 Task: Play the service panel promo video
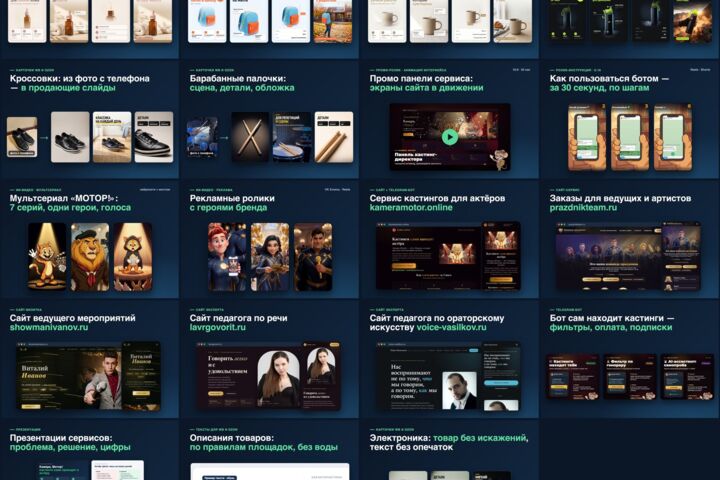point(450,137)
